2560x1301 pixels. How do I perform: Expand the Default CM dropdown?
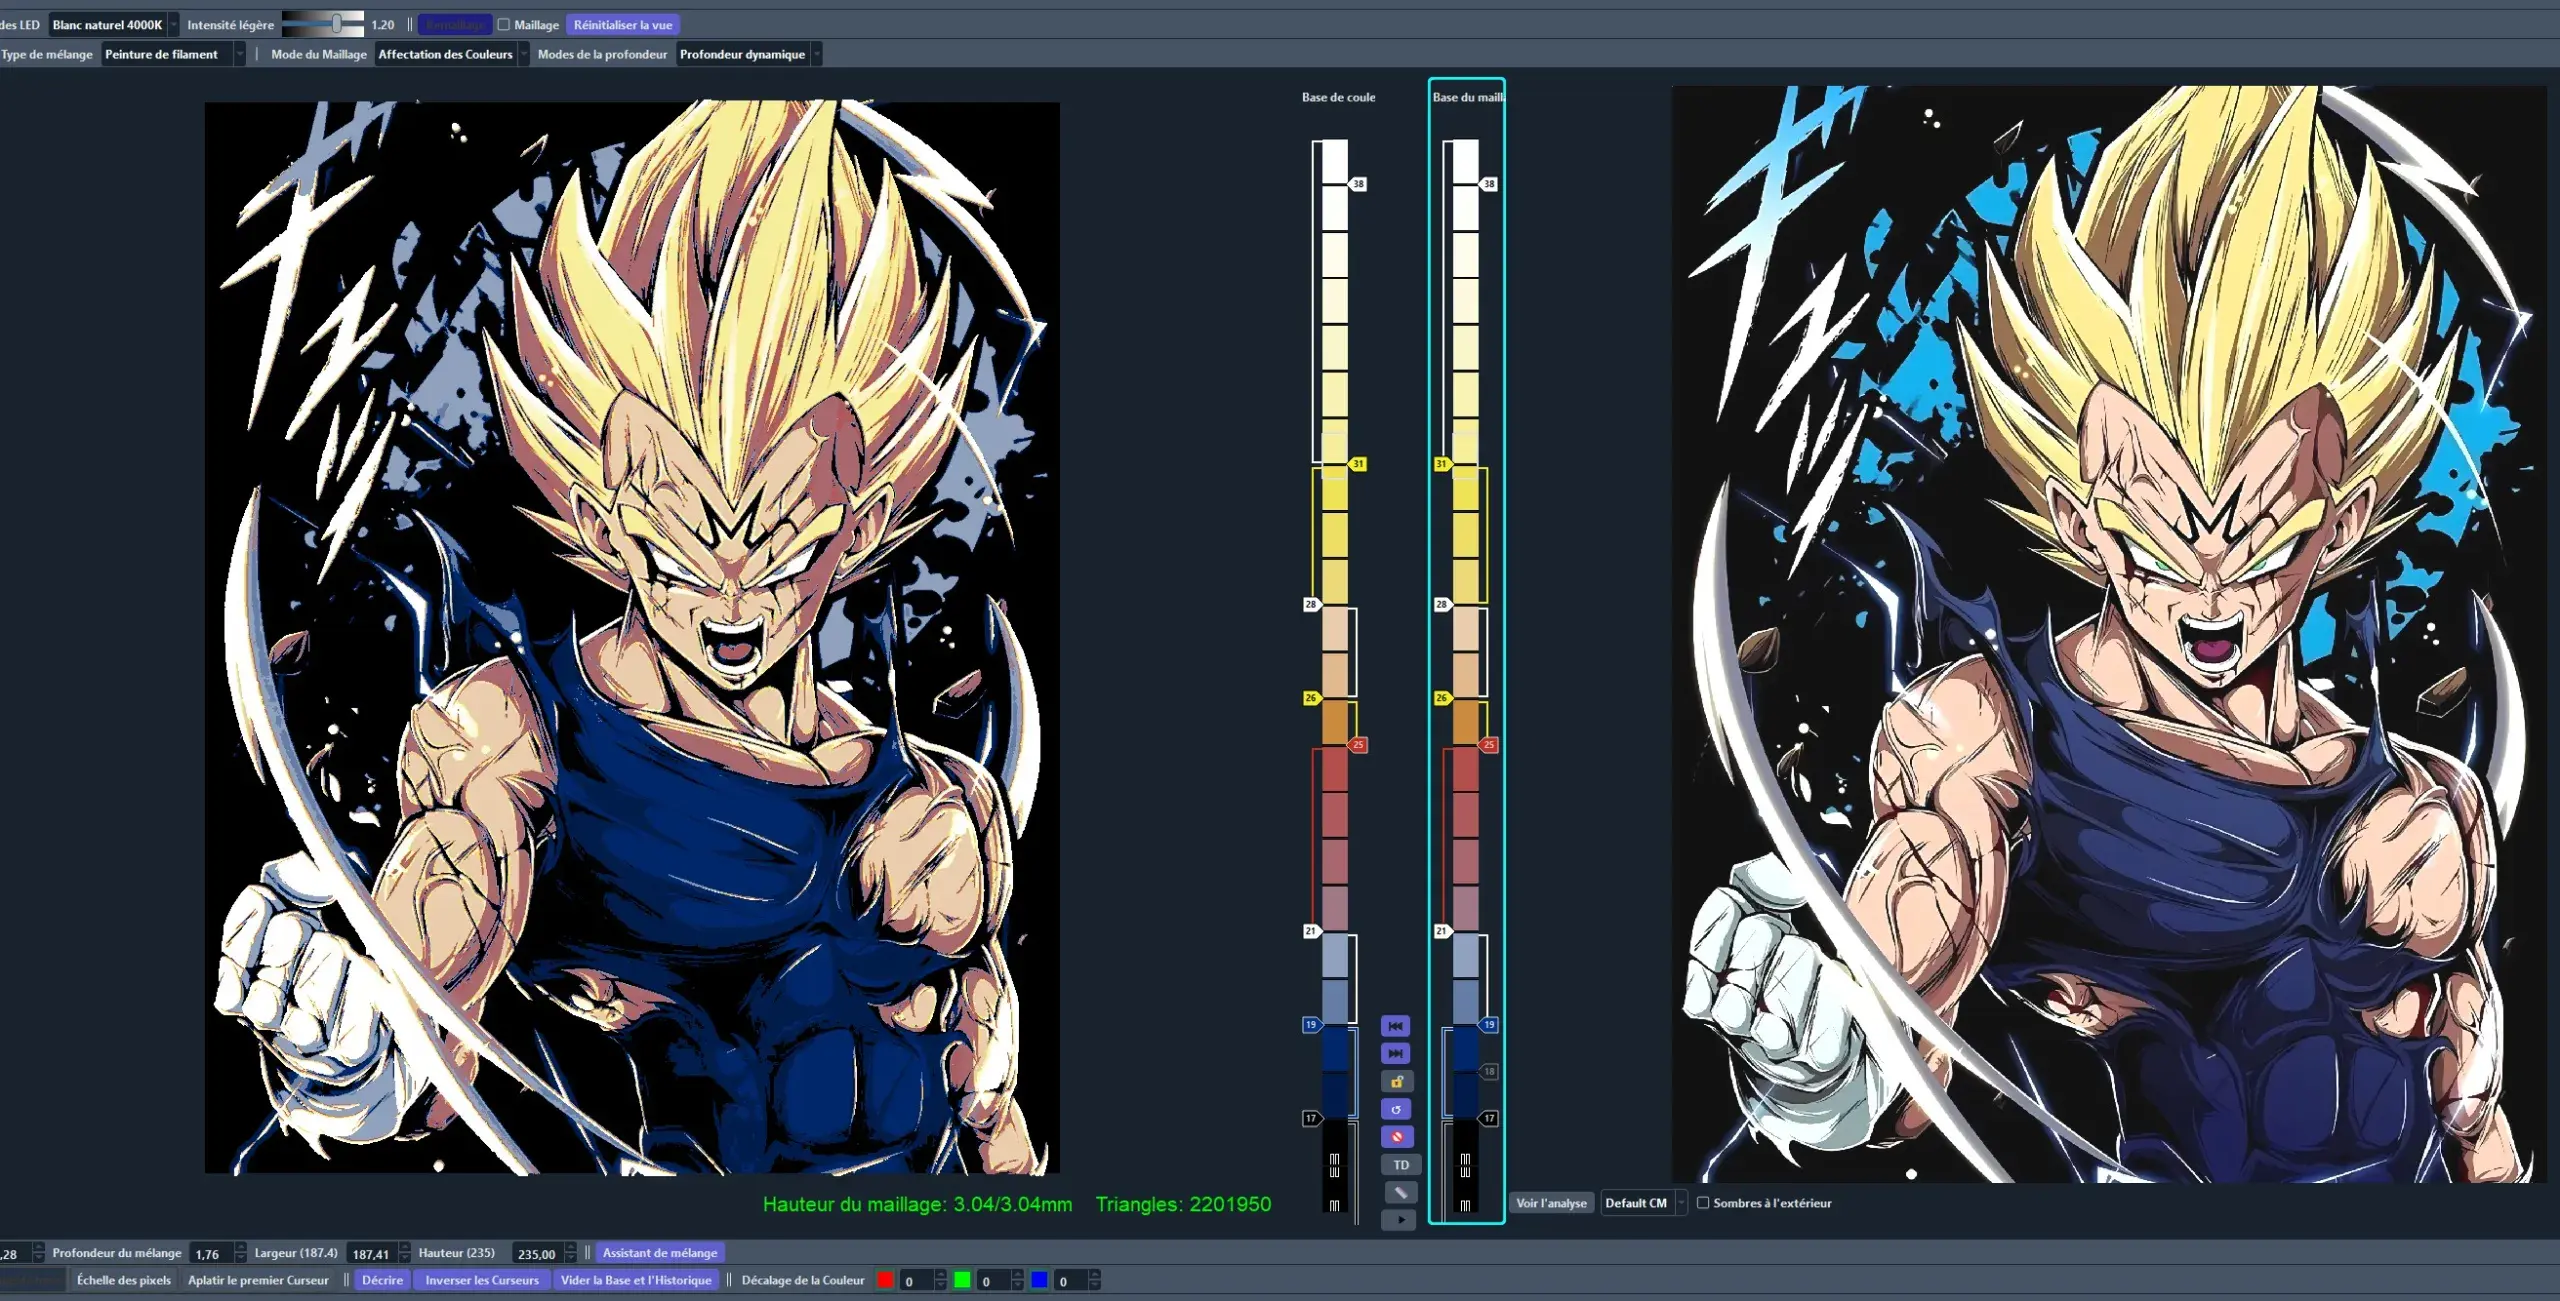1644,1203
